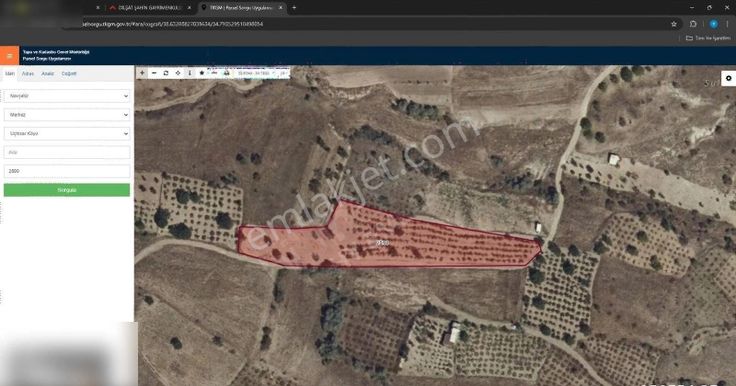Open browser extensions puzzle icon
736x386 pixels.
point(693,24)
